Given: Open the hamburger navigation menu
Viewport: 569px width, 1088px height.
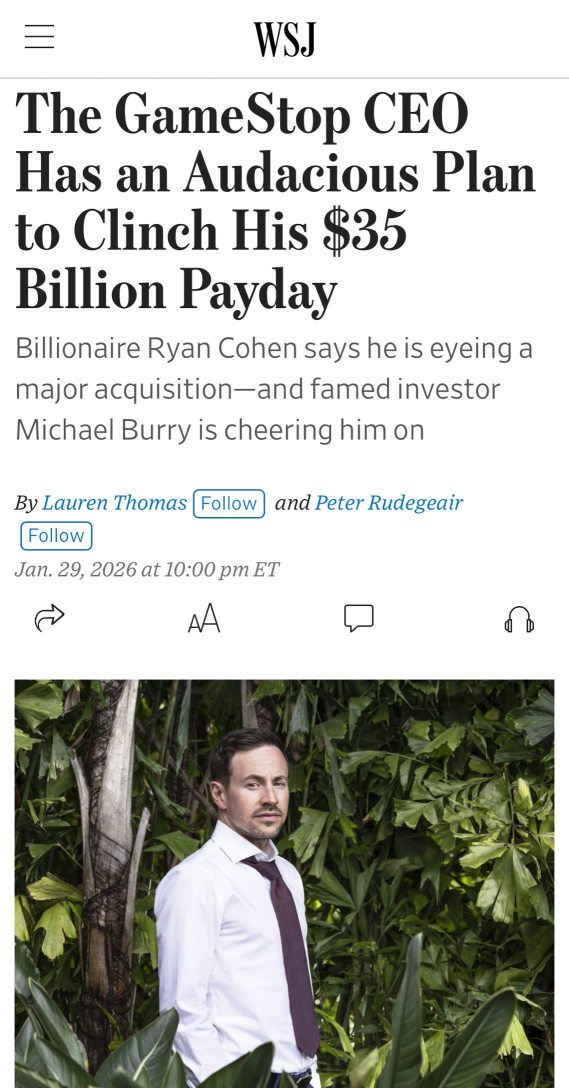Looking at the screenshot, I should click(x=40, y=37).
